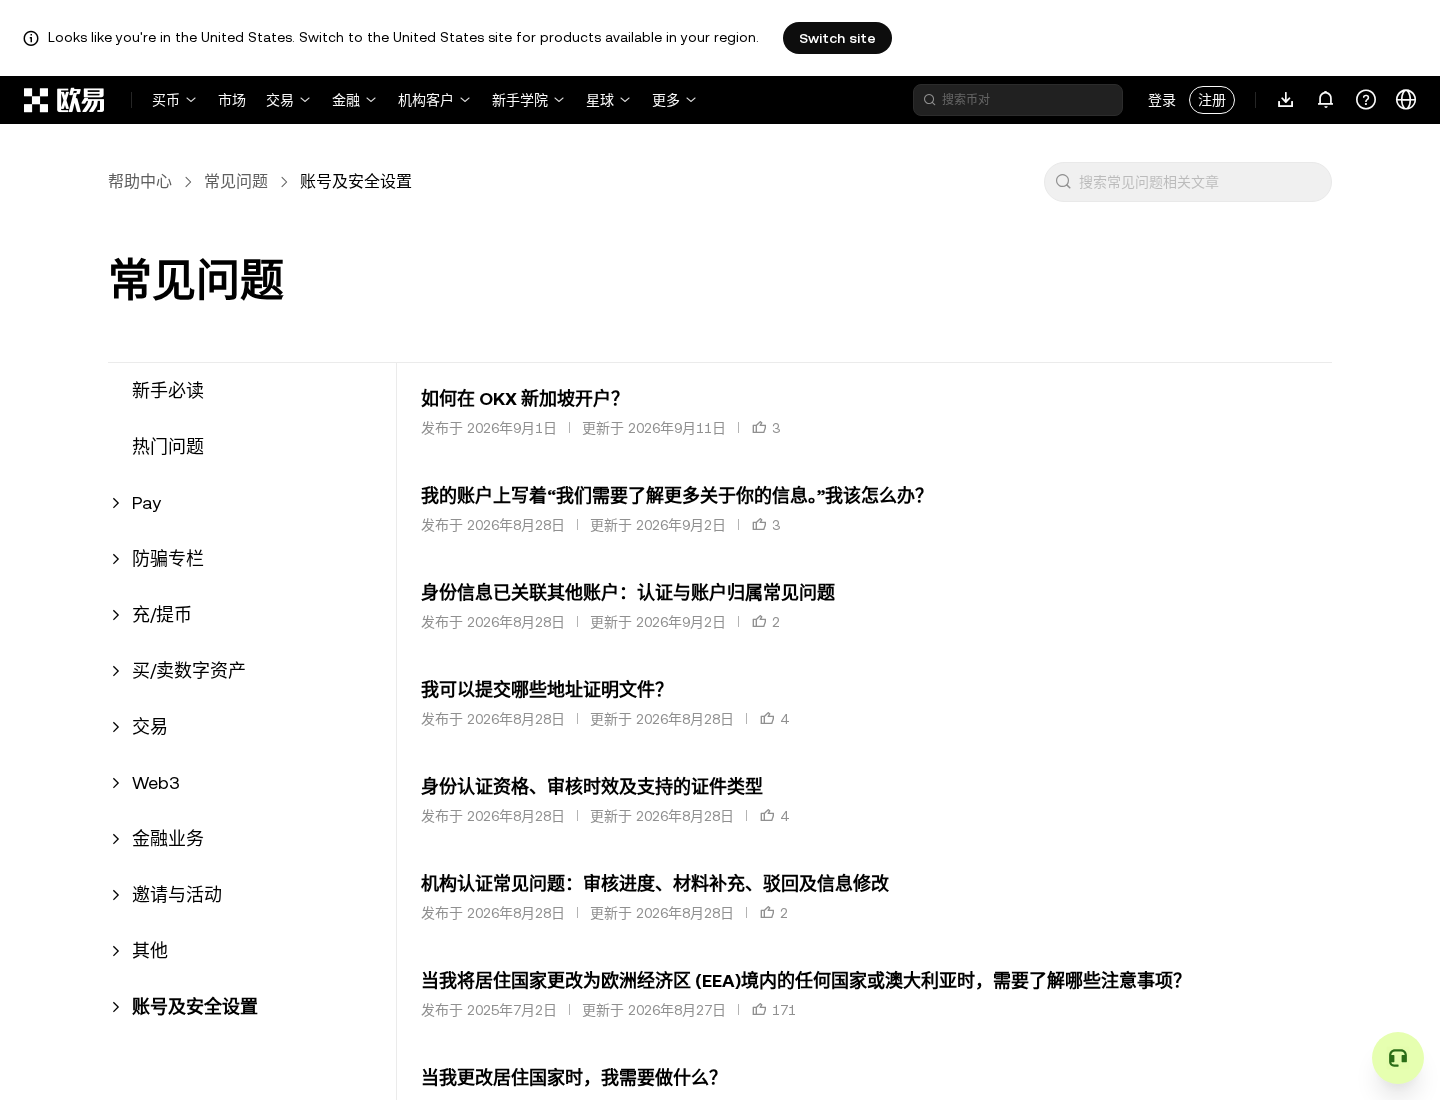Screen dimensions: 1440x1100
Task: Open the language globe icon
Action: point(1406,100)
